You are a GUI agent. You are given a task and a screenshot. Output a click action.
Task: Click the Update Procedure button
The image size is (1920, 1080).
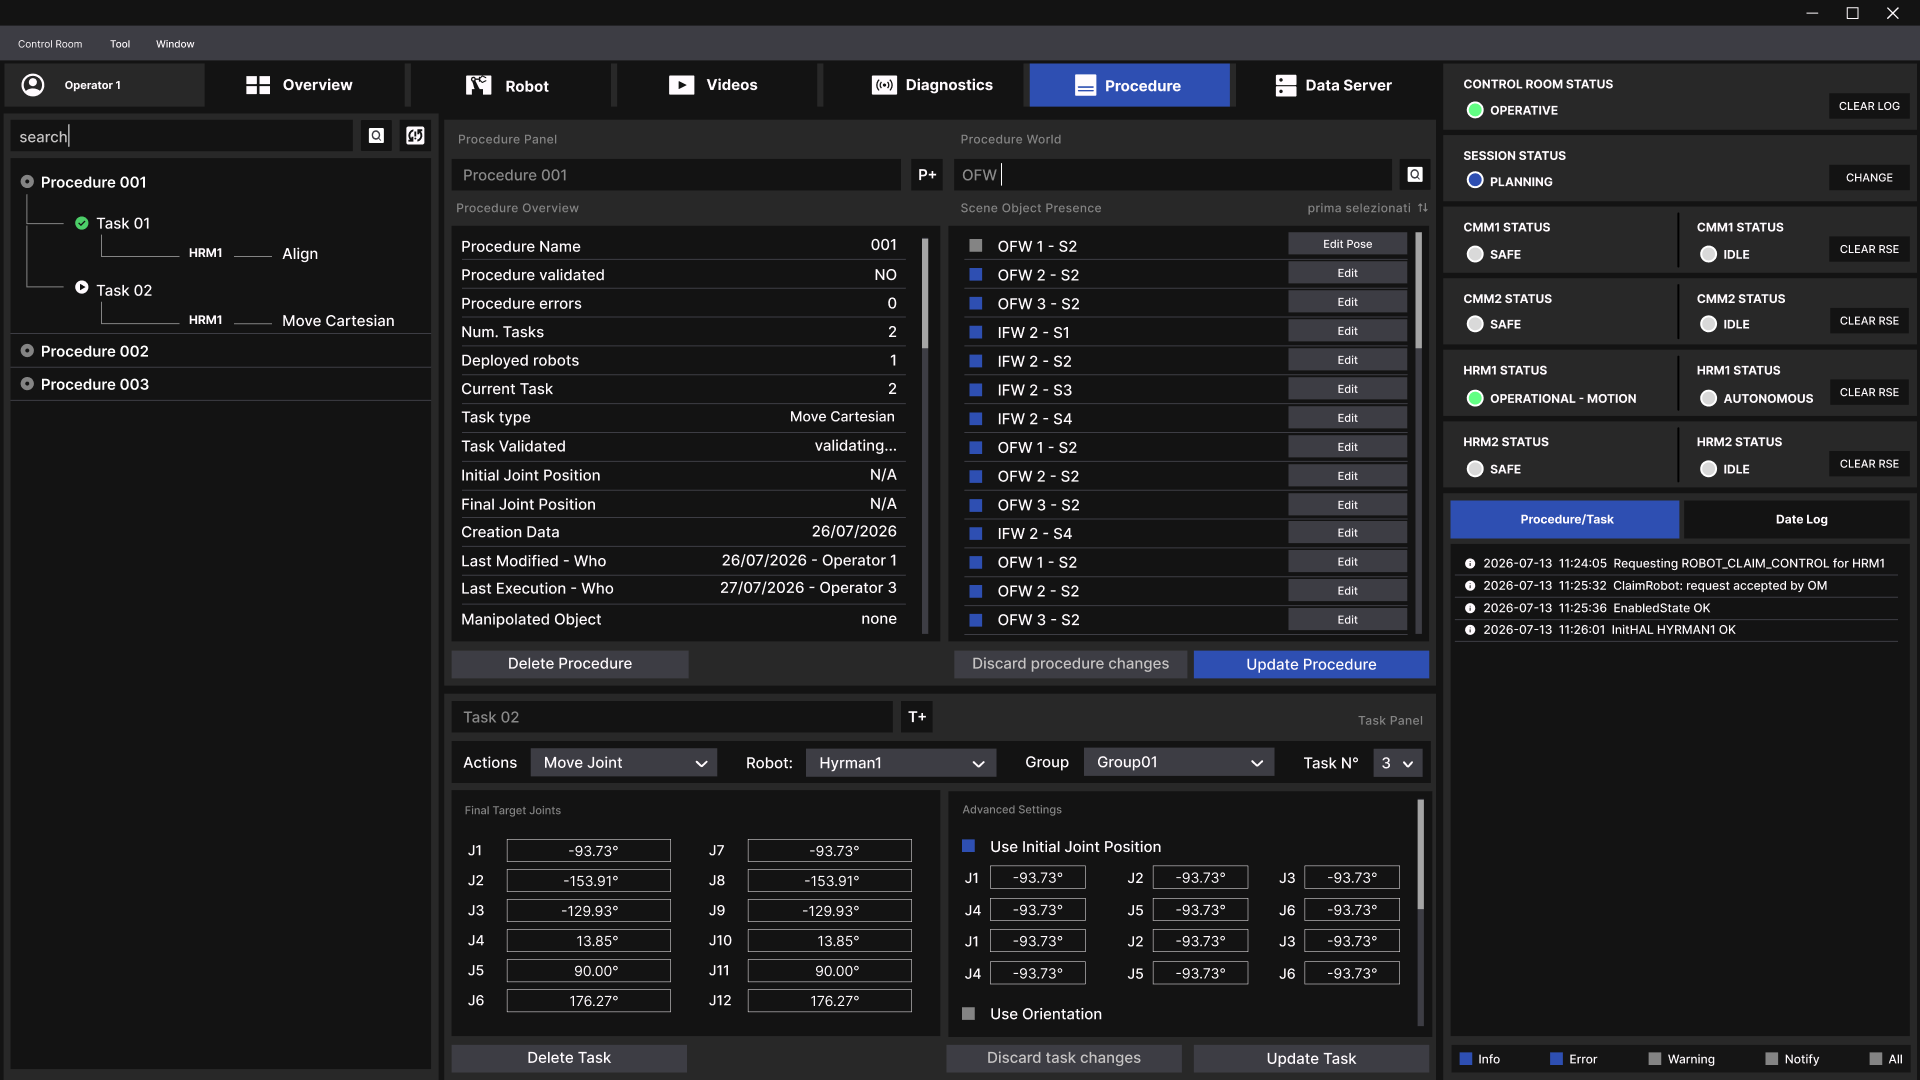click(x=1311, y=664)
